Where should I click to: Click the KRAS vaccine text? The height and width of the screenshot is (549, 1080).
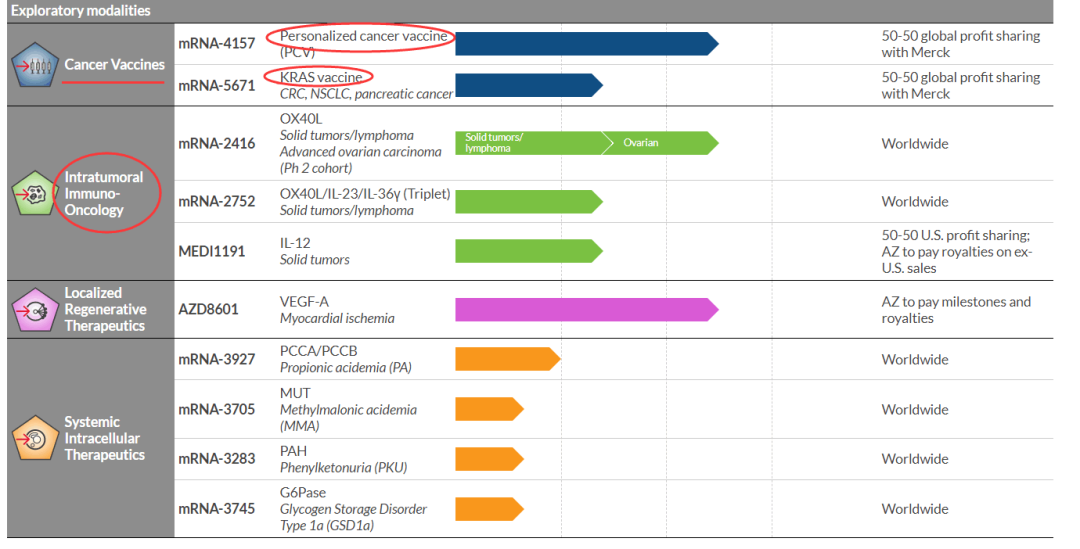(x=321, y=77)
